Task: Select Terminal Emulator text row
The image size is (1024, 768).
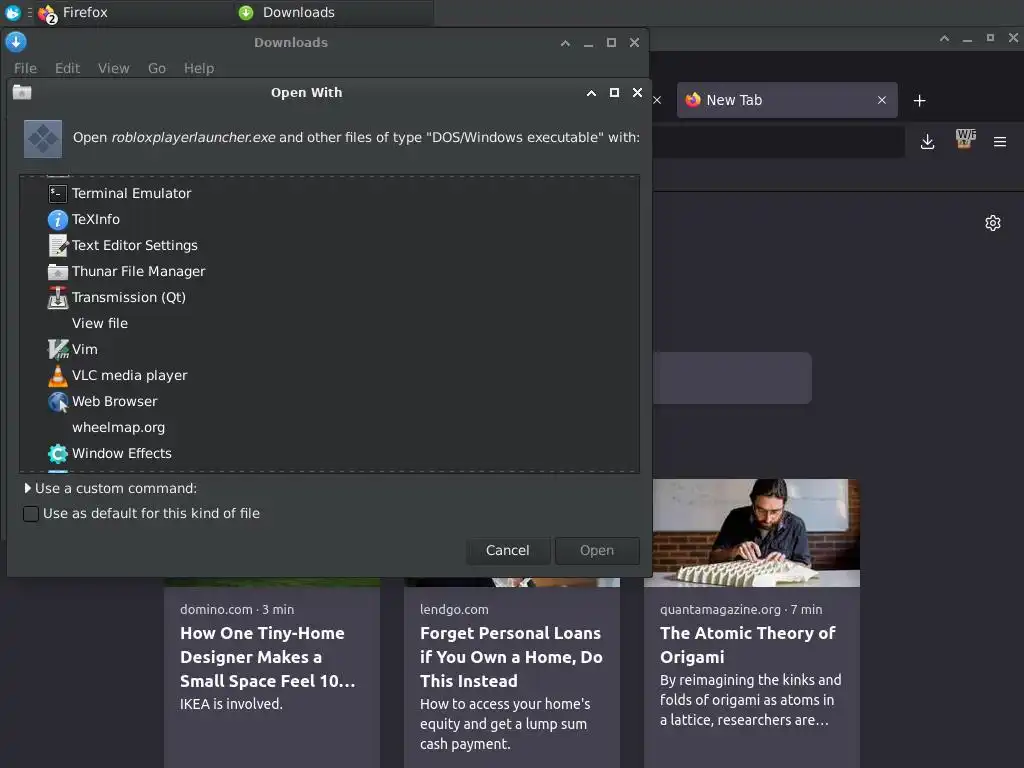Action: (131, 193)
